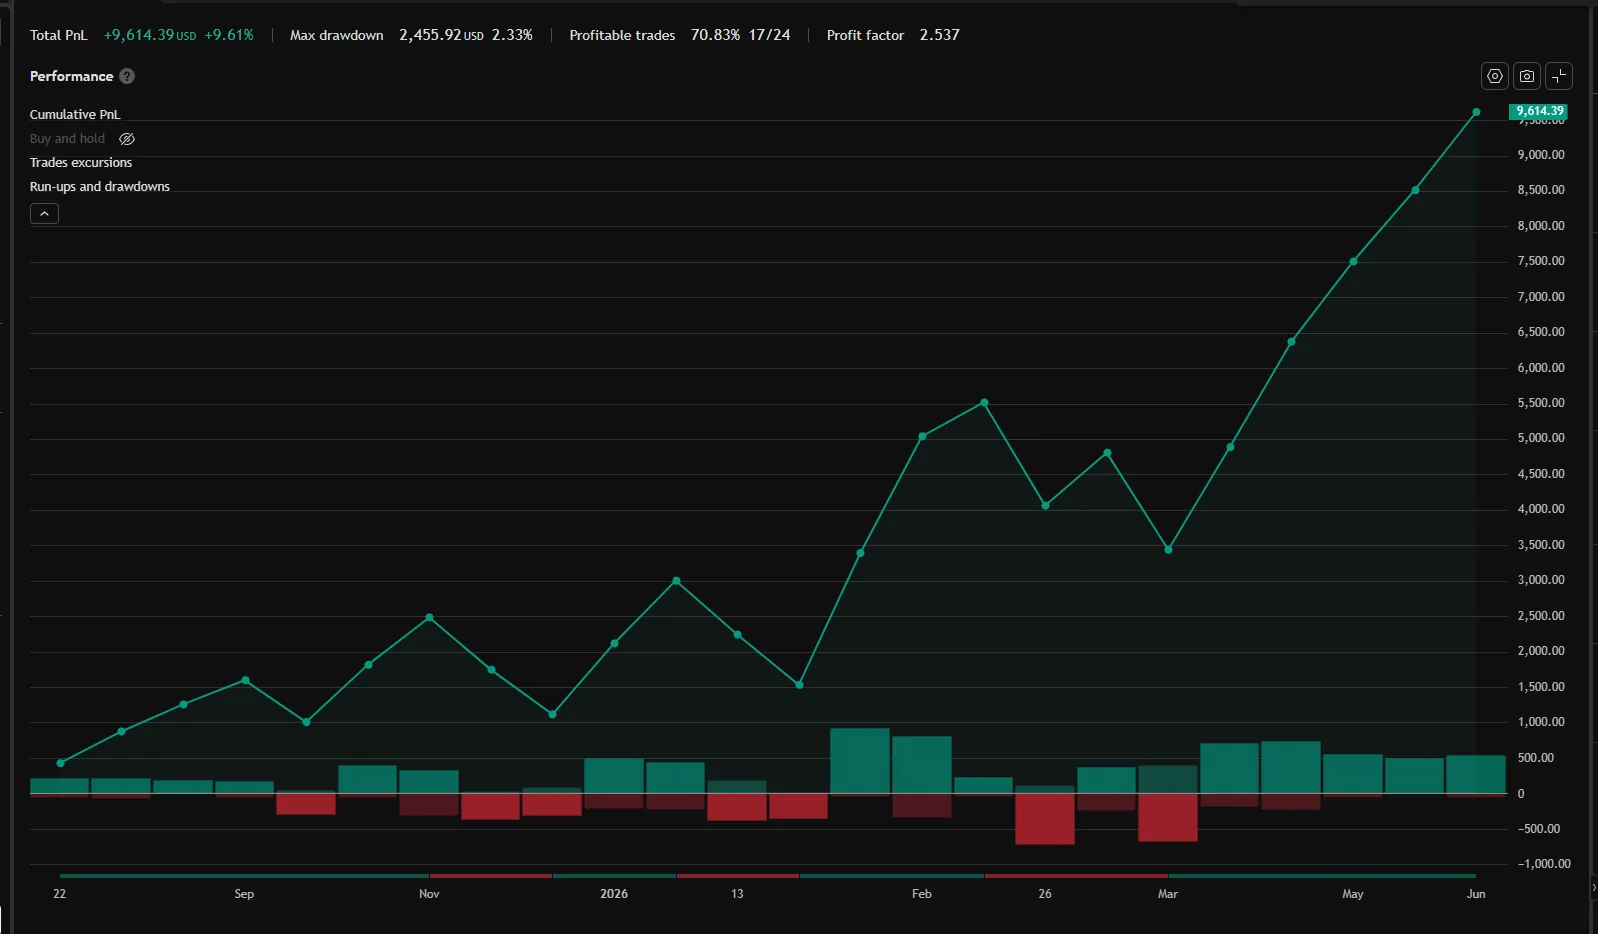Click the Mar date label
The image size is (1598, 934).
tap(1168, 894)
